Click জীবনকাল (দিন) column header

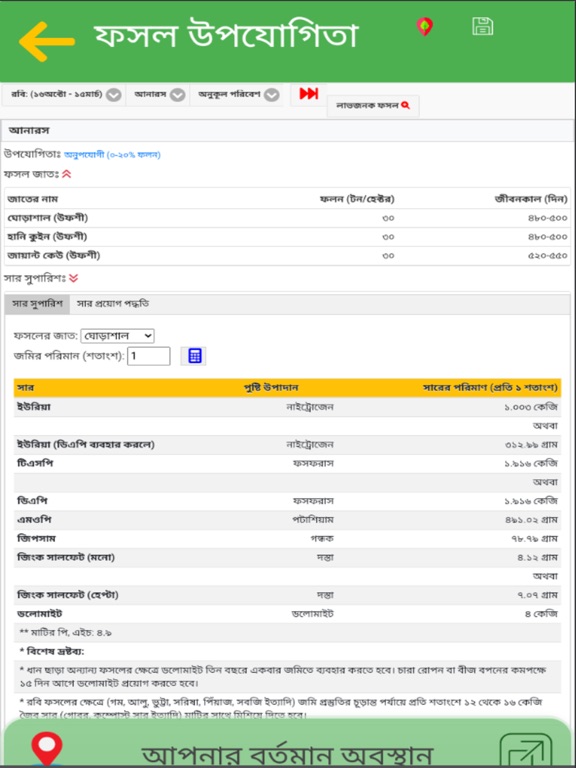tap(531, 199)
